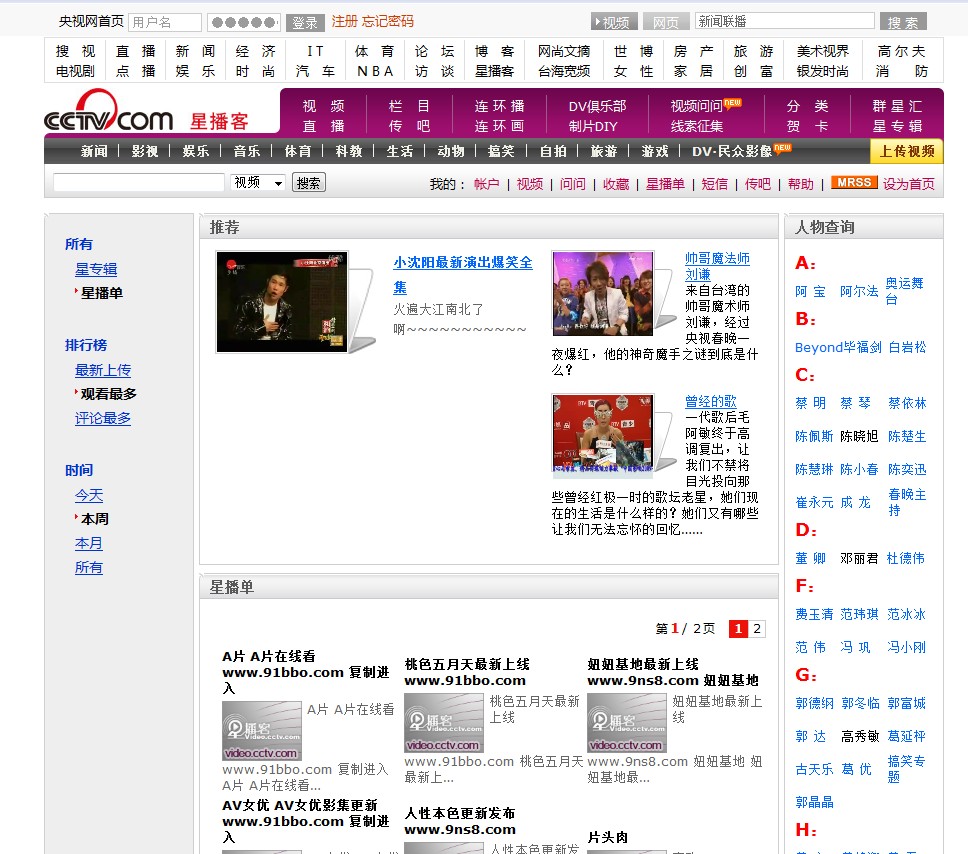Click the 搜索 button beside the video dropdown
Image resolution: width=968 pixels, height=854 pixels.
[308, 183]
